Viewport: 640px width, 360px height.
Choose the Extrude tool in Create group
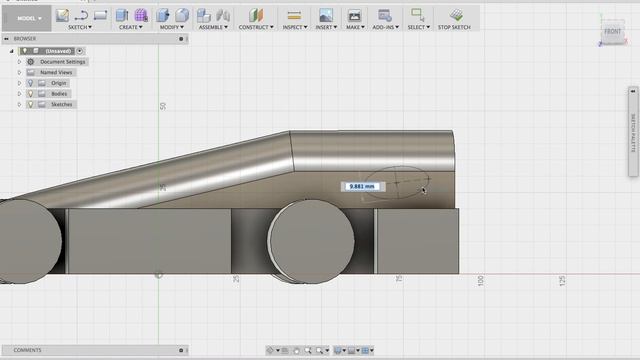(x=122, y=16)
